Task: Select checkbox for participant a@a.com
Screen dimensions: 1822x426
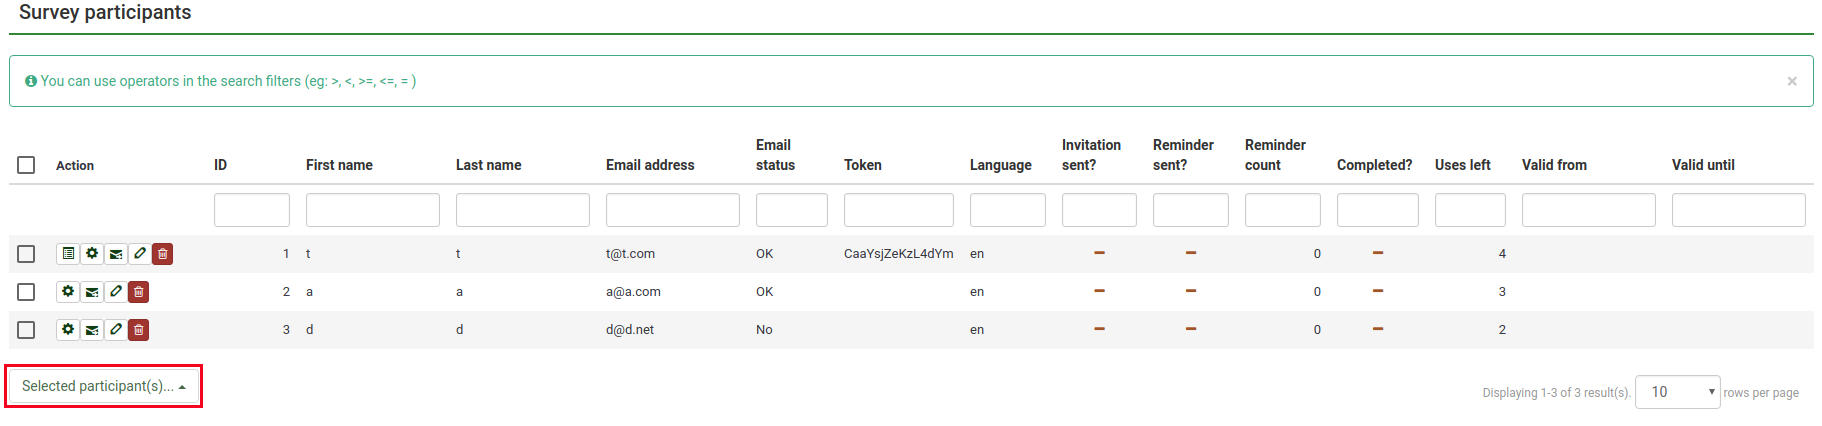Action: point(27,292)
